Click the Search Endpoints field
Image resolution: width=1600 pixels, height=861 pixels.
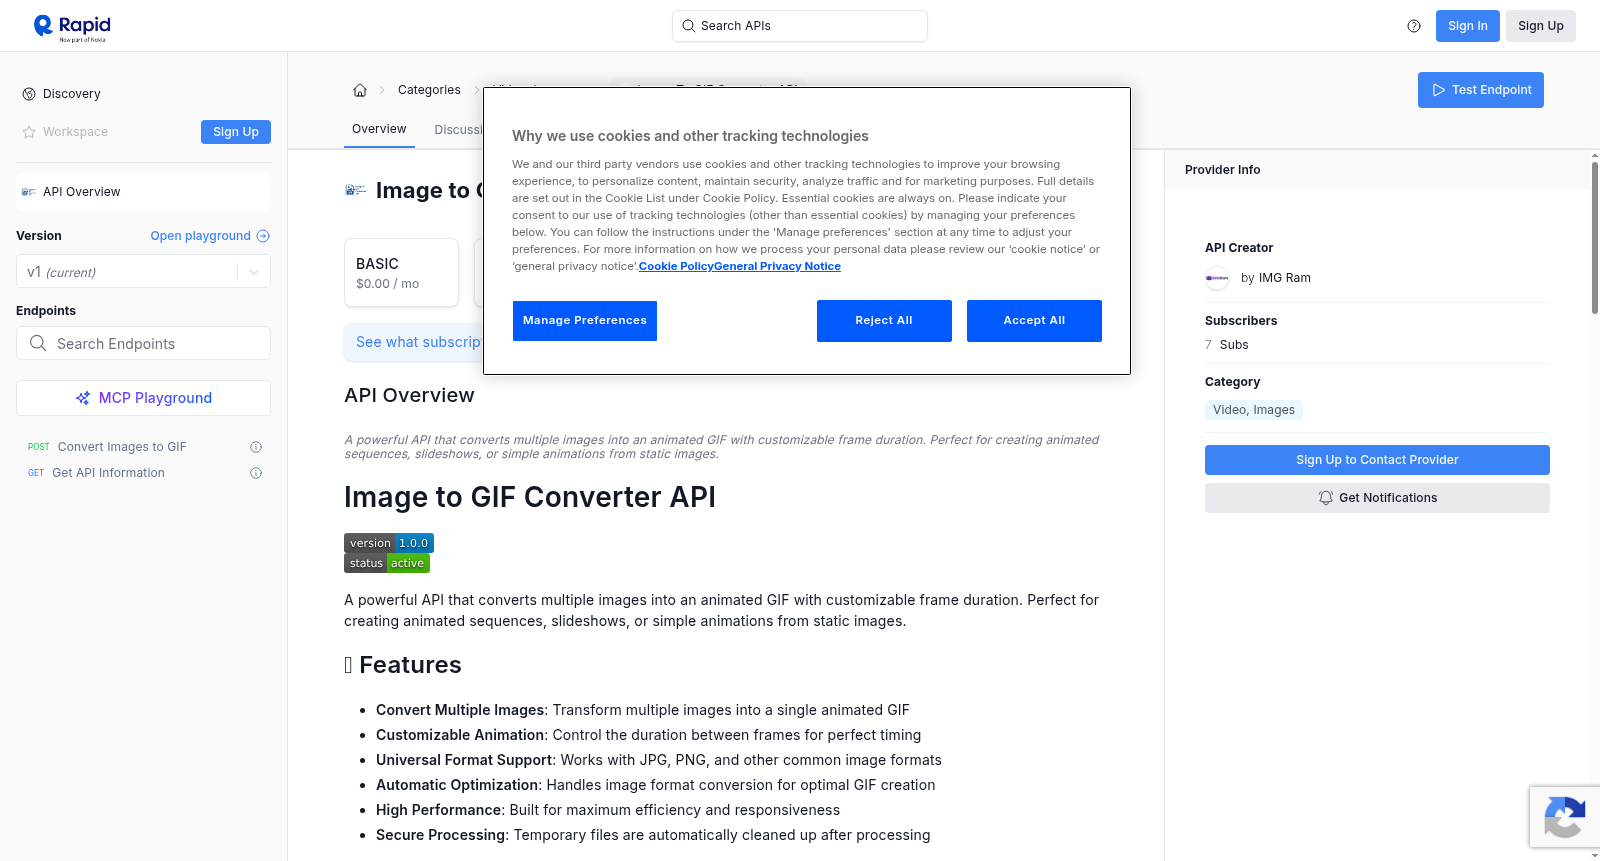pyautogui.click(x=143, y=343)
